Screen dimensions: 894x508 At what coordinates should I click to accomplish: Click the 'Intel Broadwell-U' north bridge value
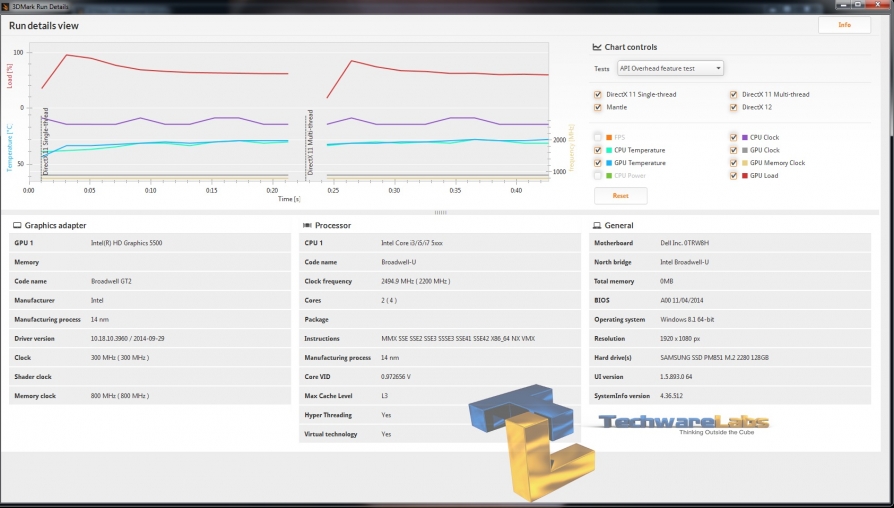coord(684,262)
